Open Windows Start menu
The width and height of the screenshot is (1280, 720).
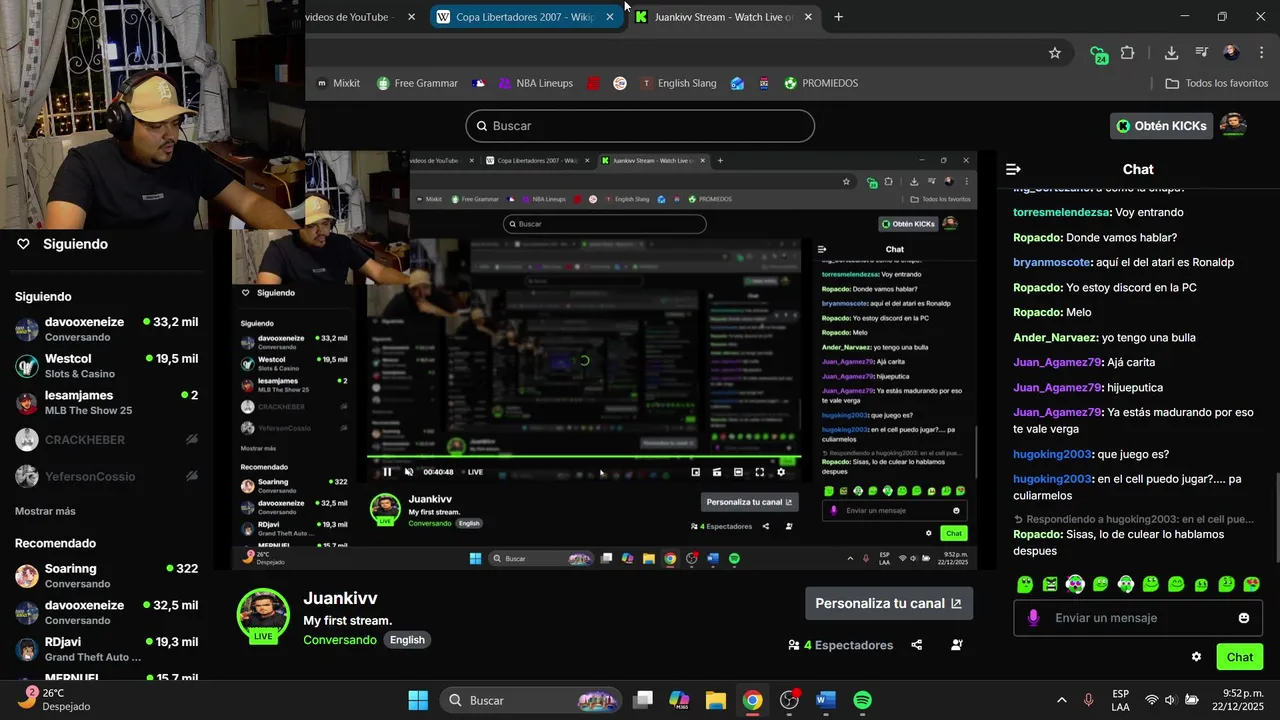pyautogui.click(x=418, y=700)
